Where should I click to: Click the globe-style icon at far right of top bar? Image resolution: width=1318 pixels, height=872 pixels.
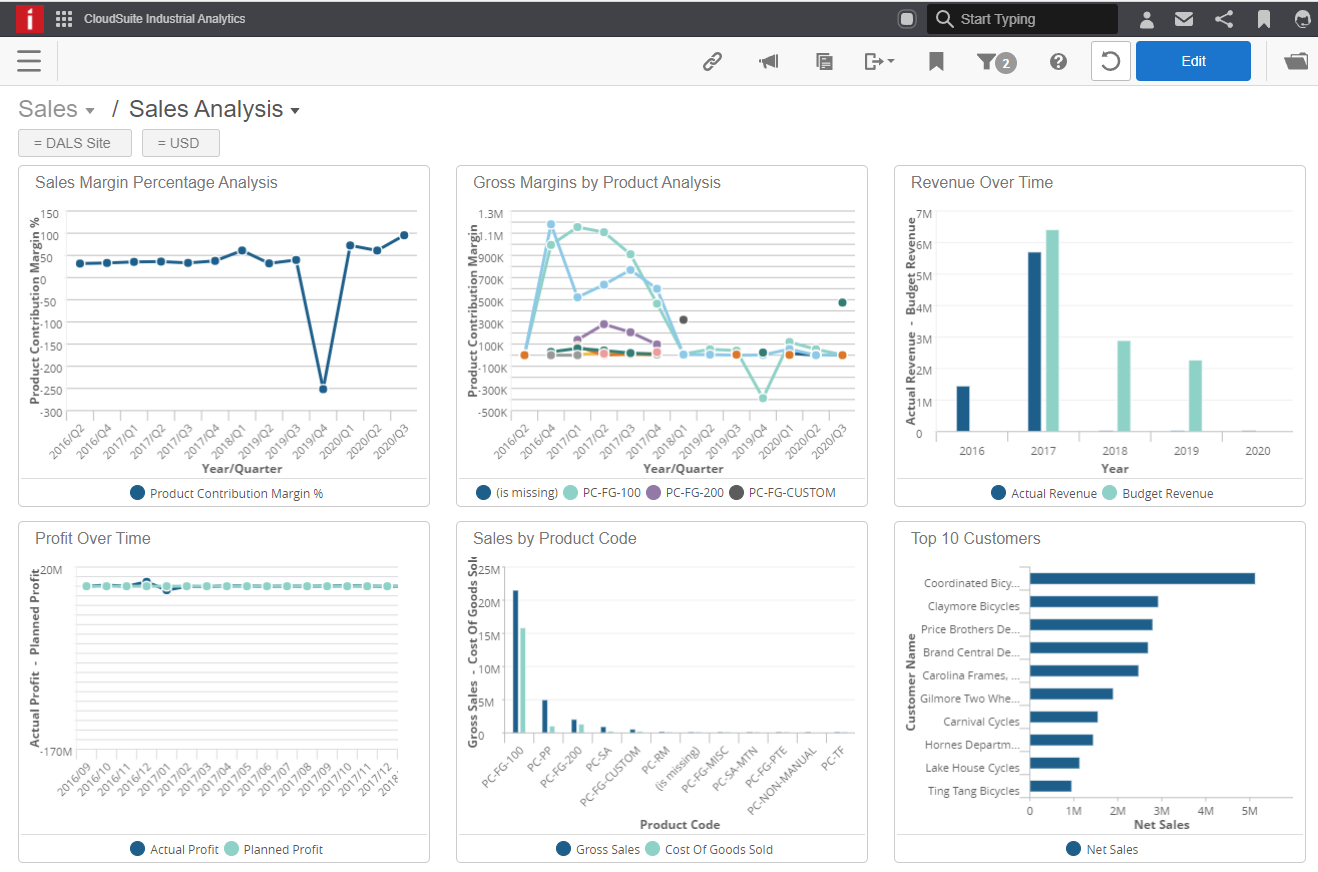tap(1302, 19)
